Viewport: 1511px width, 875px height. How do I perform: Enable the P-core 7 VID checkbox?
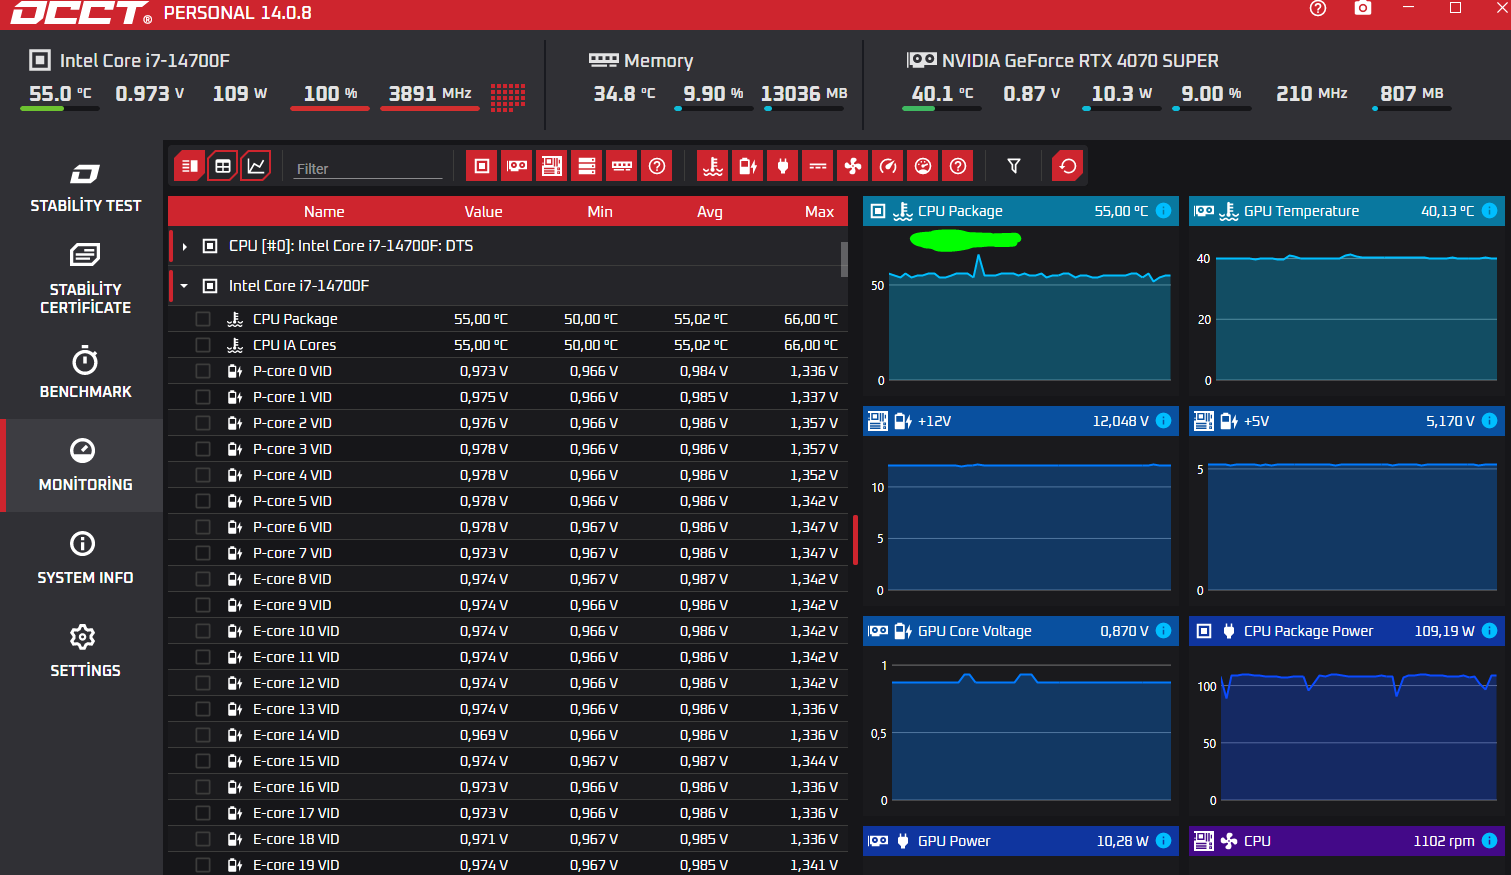(x=203, y=553)
